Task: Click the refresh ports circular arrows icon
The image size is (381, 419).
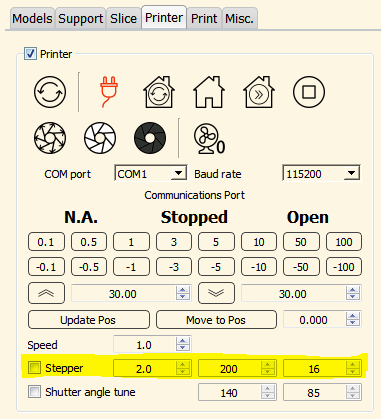Action: pyautogui.click(x=50, y=92)
